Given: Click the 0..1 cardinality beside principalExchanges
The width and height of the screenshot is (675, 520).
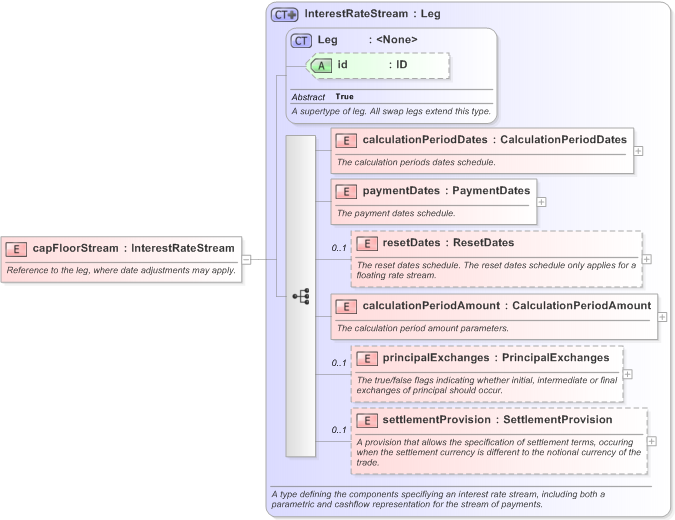Looking at the screenshot, I should [339, 363].
